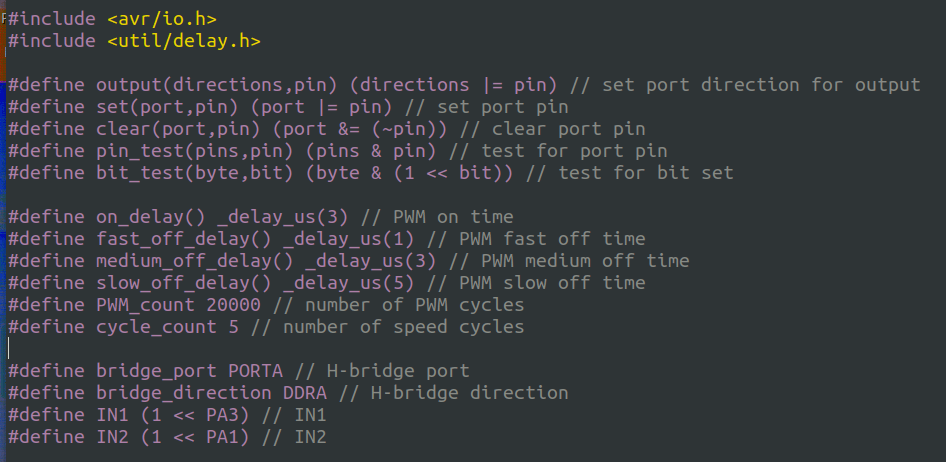Click the pin_test macro name
946x462 pixels.
coord(139,151)
